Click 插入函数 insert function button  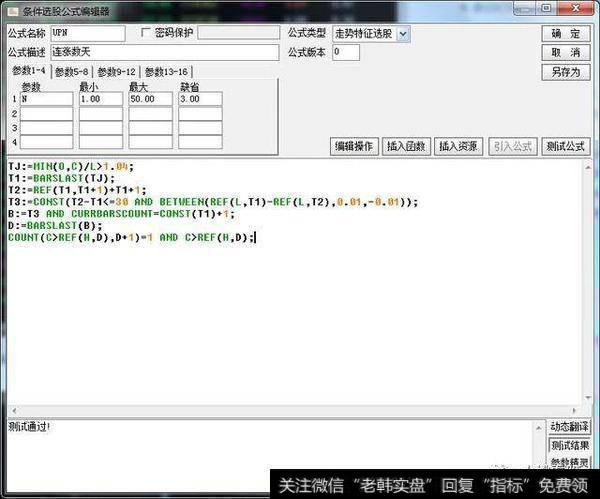pos(406,146)
